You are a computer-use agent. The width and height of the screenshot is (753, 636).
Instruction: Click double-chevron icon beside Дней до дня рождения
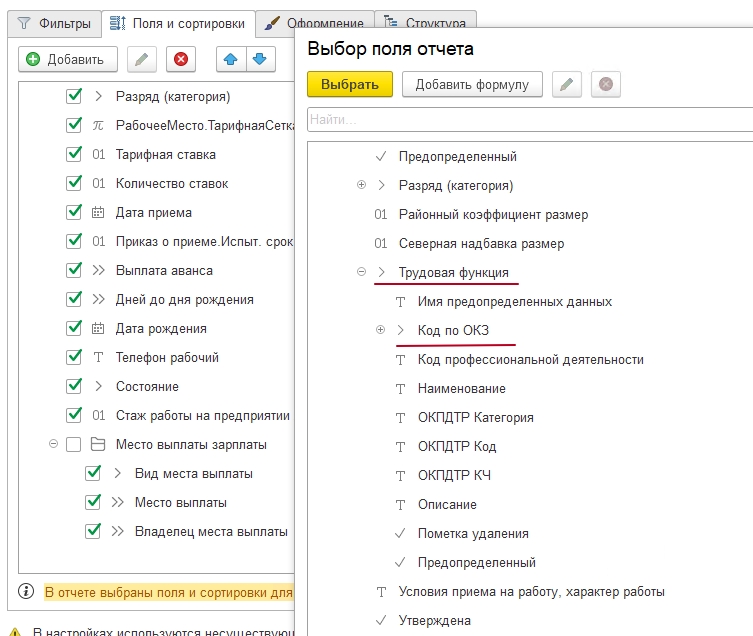(x=98, y=299)
